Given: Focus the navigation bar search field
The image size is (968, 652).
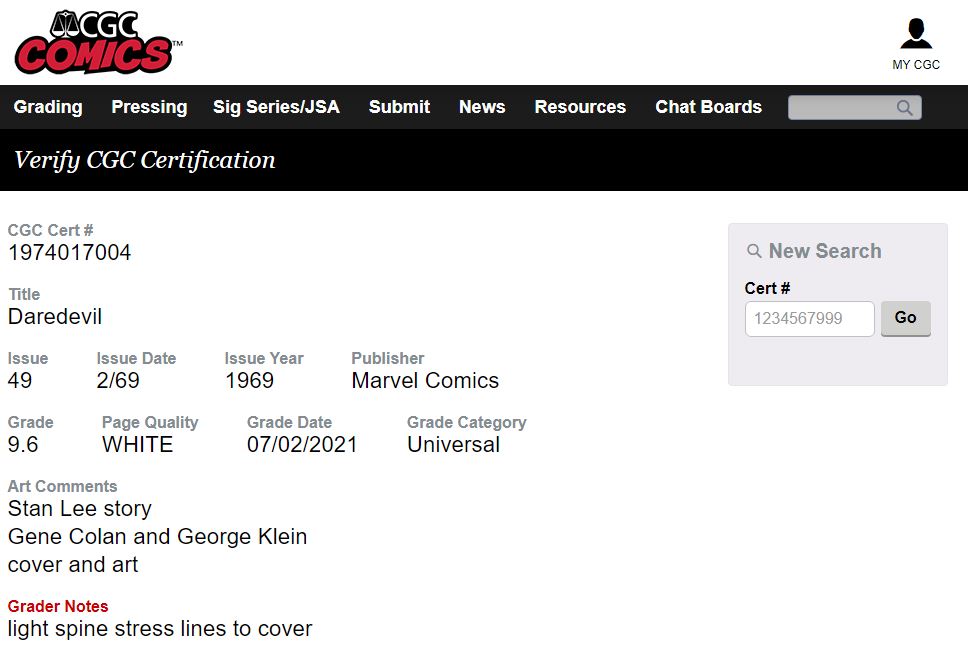Looking at the screenshot, I should pos(842,108).
